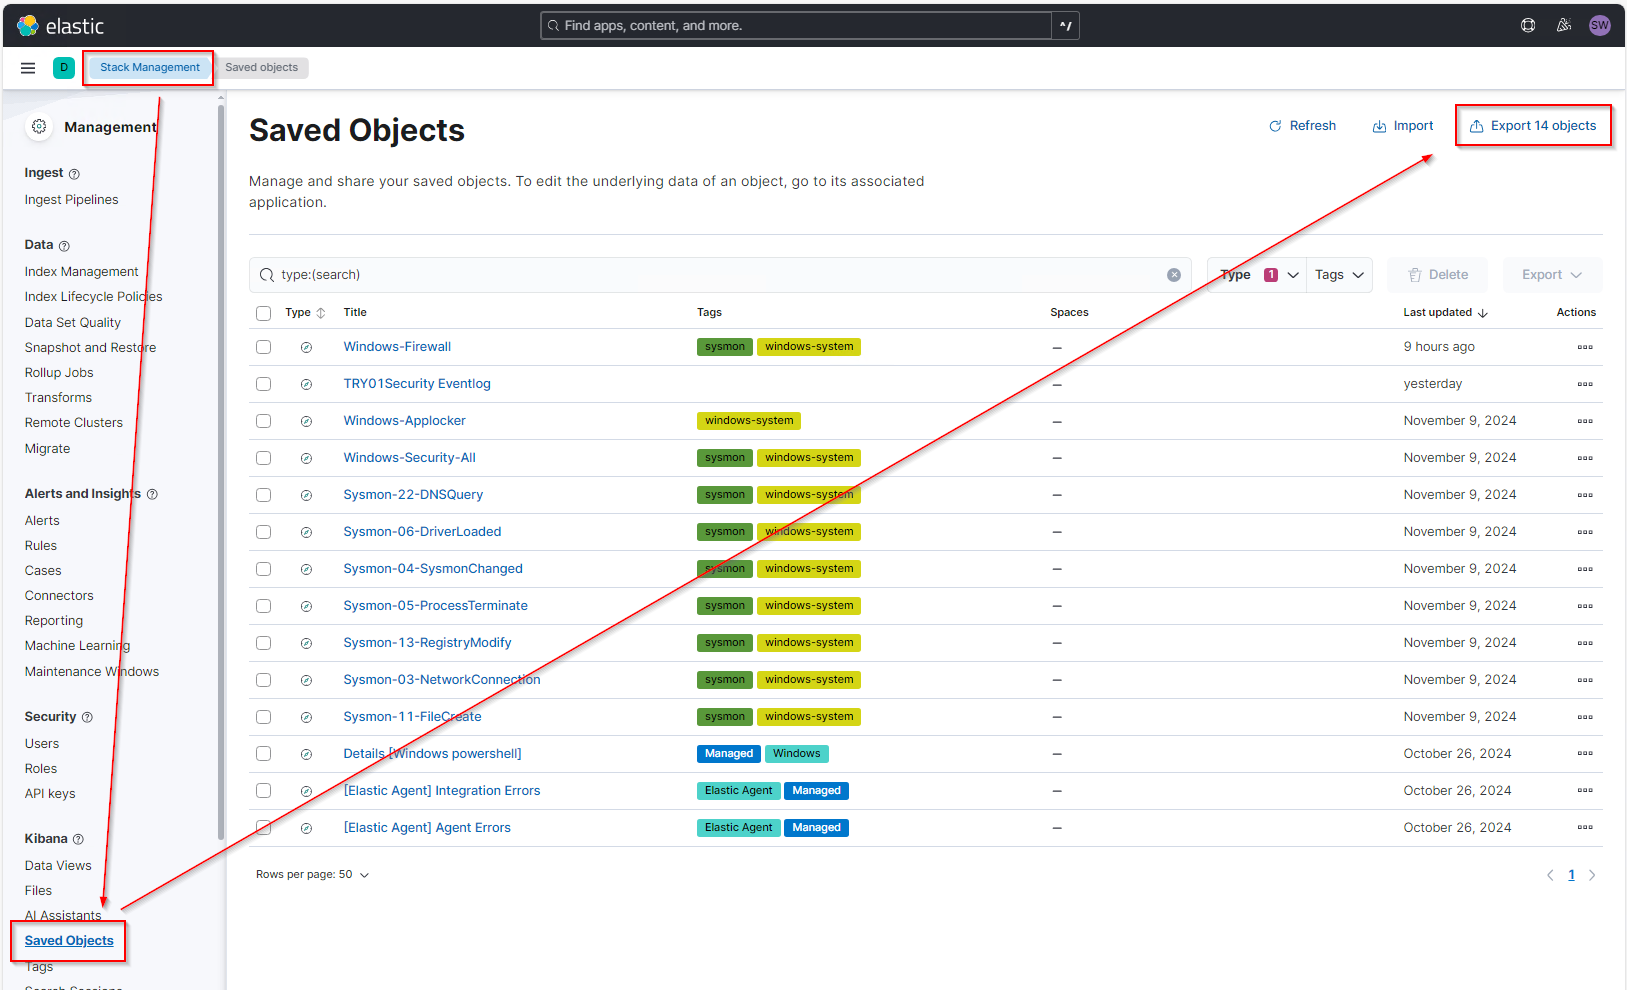Go to previous page arrow

tap(1550, 875)
